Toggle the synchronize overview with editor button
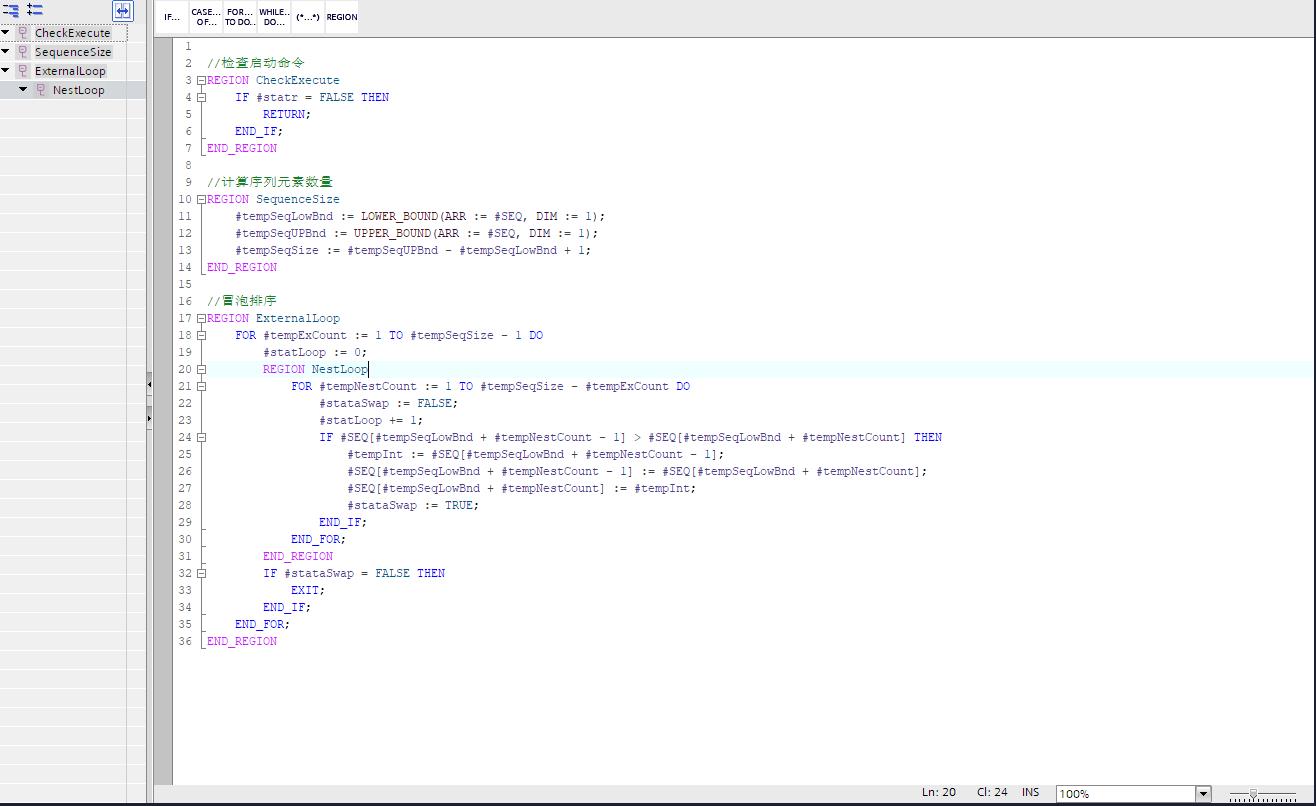 (x=122, y=11)
